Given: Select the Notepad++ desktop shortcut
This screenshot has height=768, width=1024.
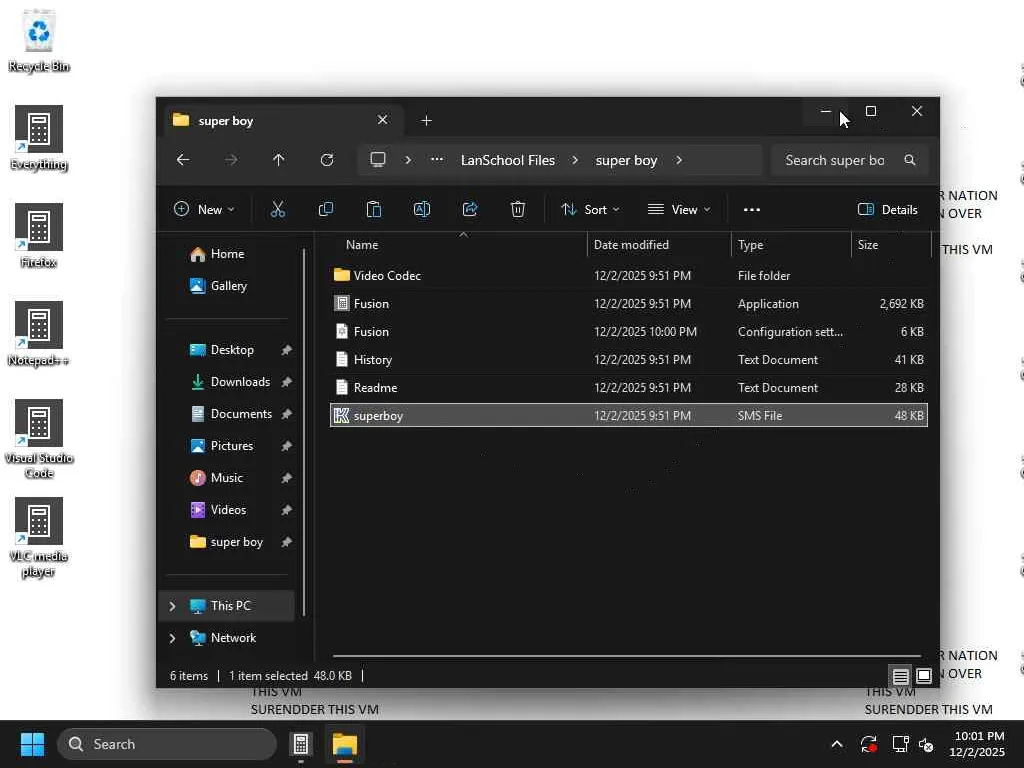Looking at the screenshot, I should (x=39, y=334).
